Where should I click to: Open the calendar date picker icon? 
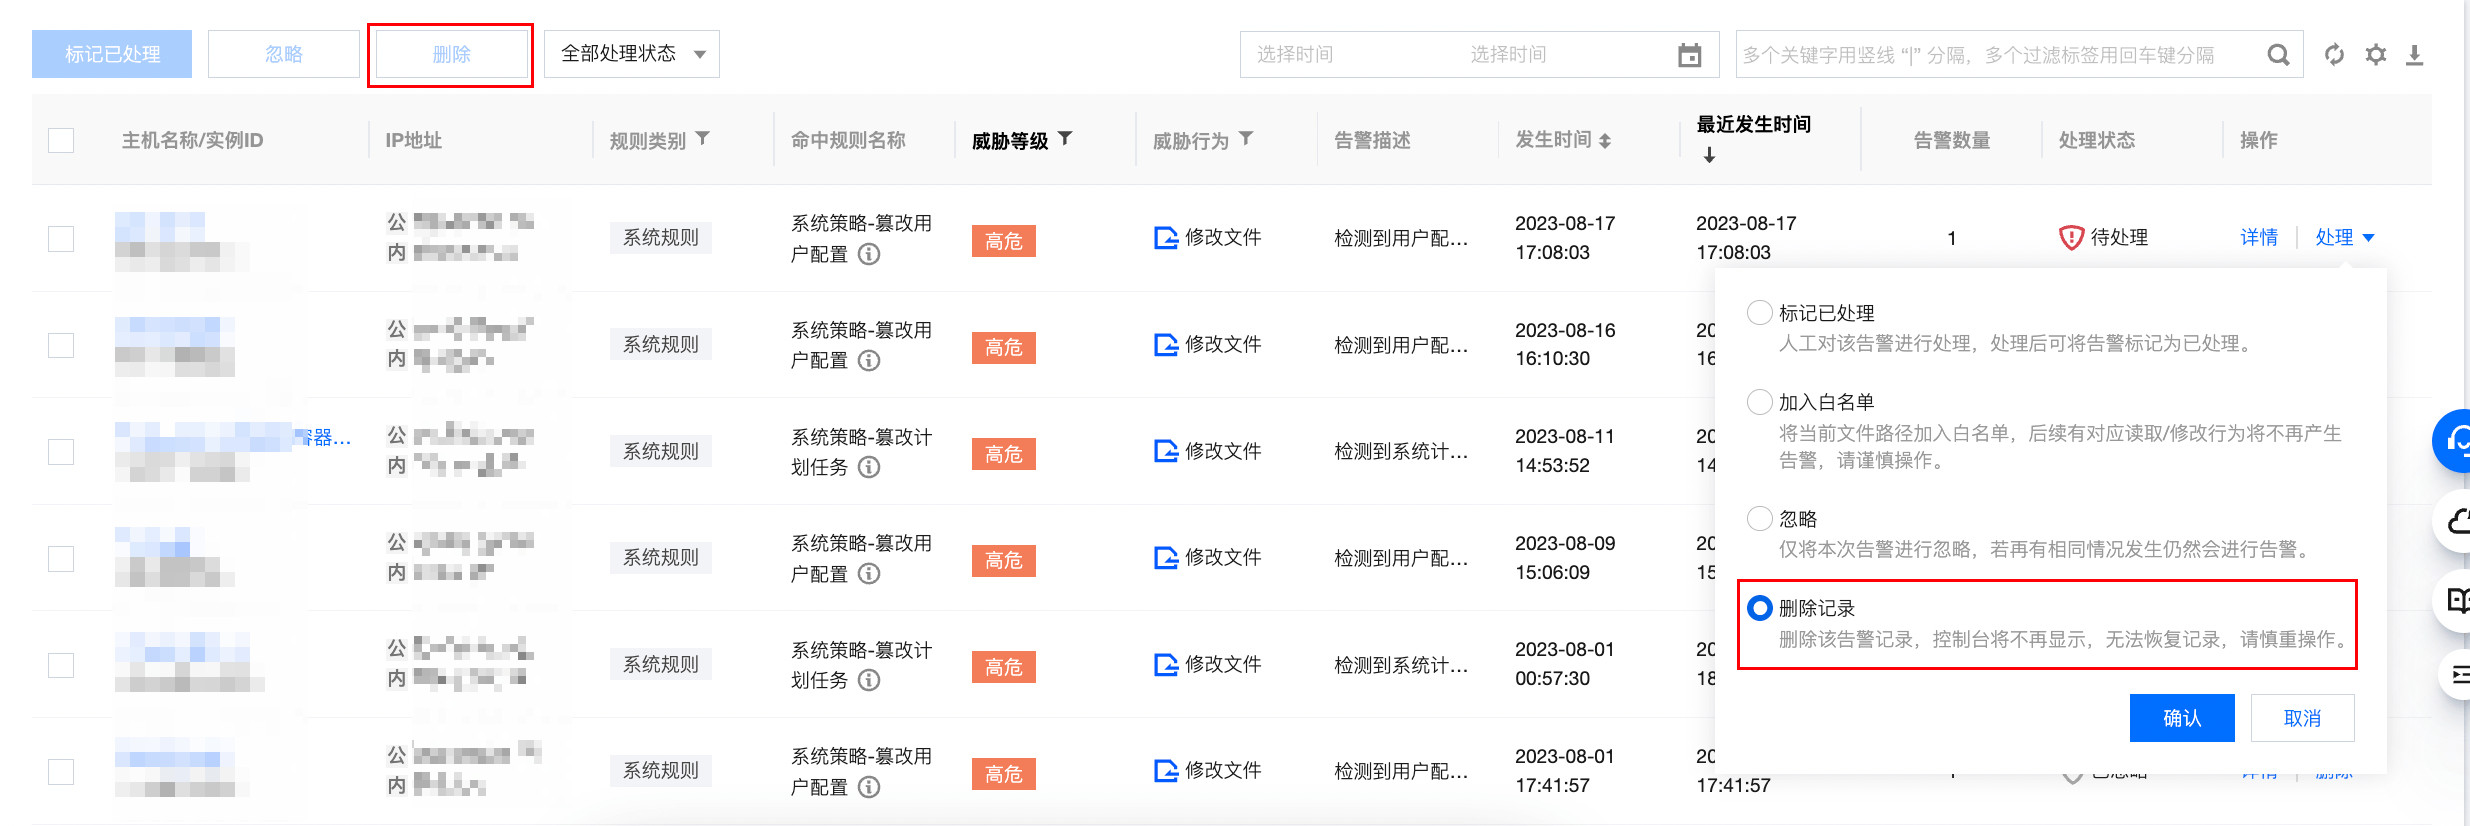click(1689, 55)
